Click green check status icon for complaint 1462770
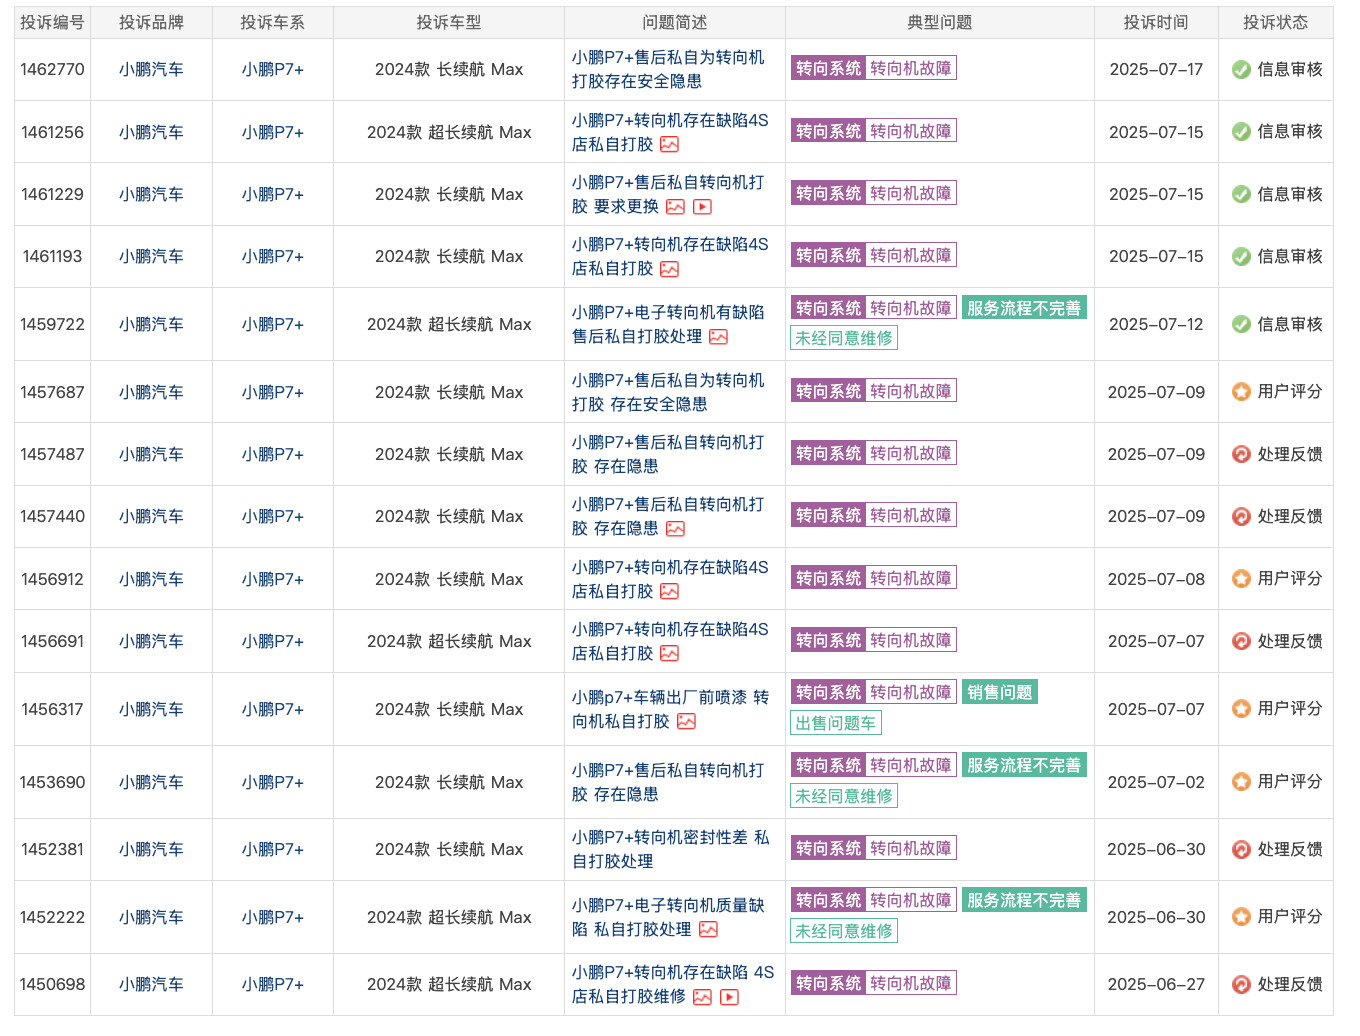This screenshot has width=1360, height=1036. click(1241, 70)
